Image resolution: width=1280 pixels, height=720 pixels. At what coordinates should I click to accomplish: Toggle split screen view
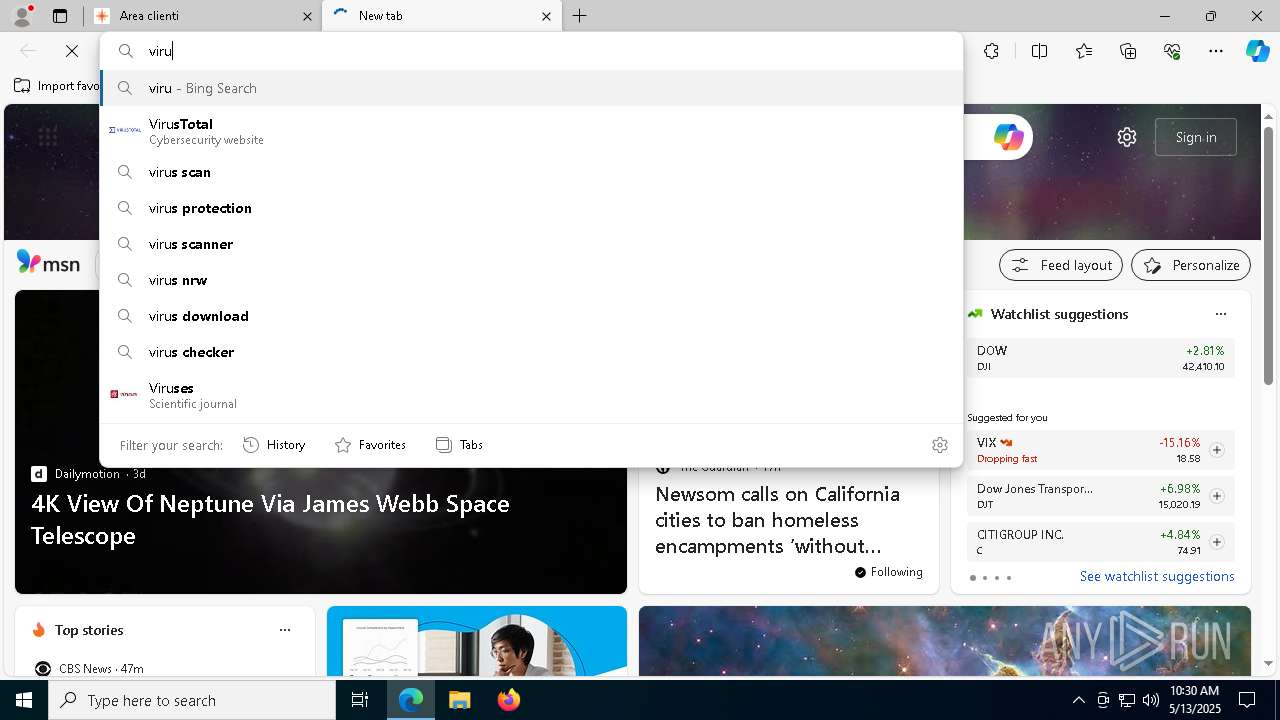point(1039,51)
